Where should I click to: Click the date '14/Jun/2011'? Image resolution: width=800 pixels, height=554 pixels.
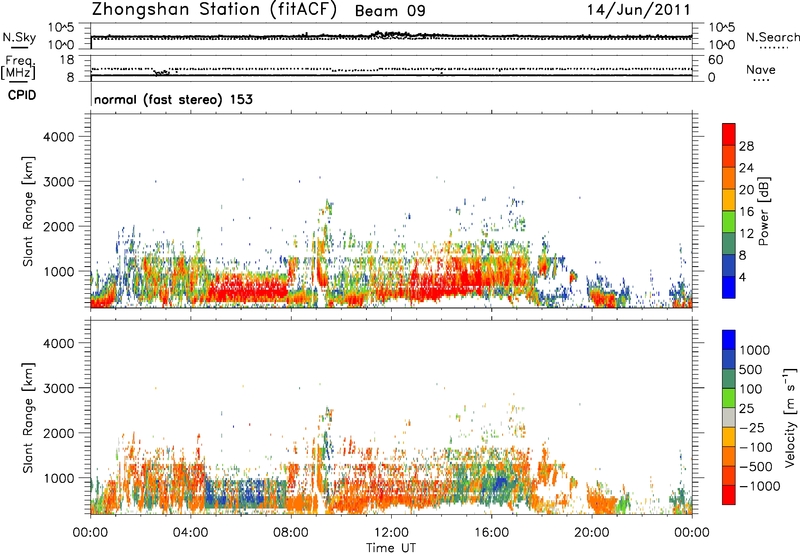638,10
